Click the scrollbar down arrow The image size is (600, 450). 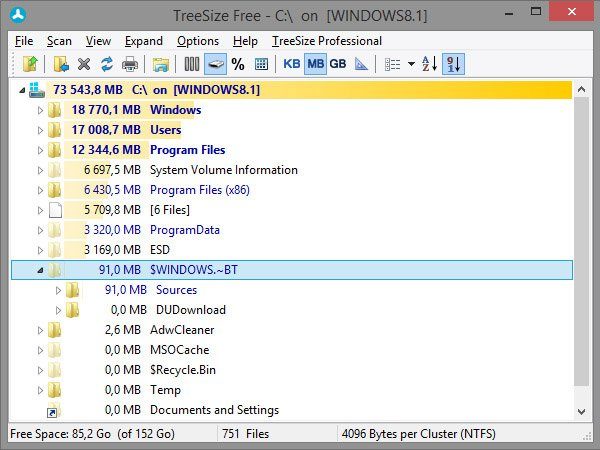581,412
